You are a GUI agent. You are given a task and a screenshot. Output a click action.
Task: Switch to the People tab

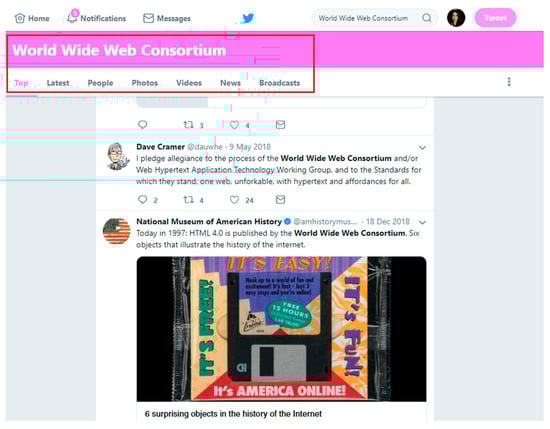[100, 83]
